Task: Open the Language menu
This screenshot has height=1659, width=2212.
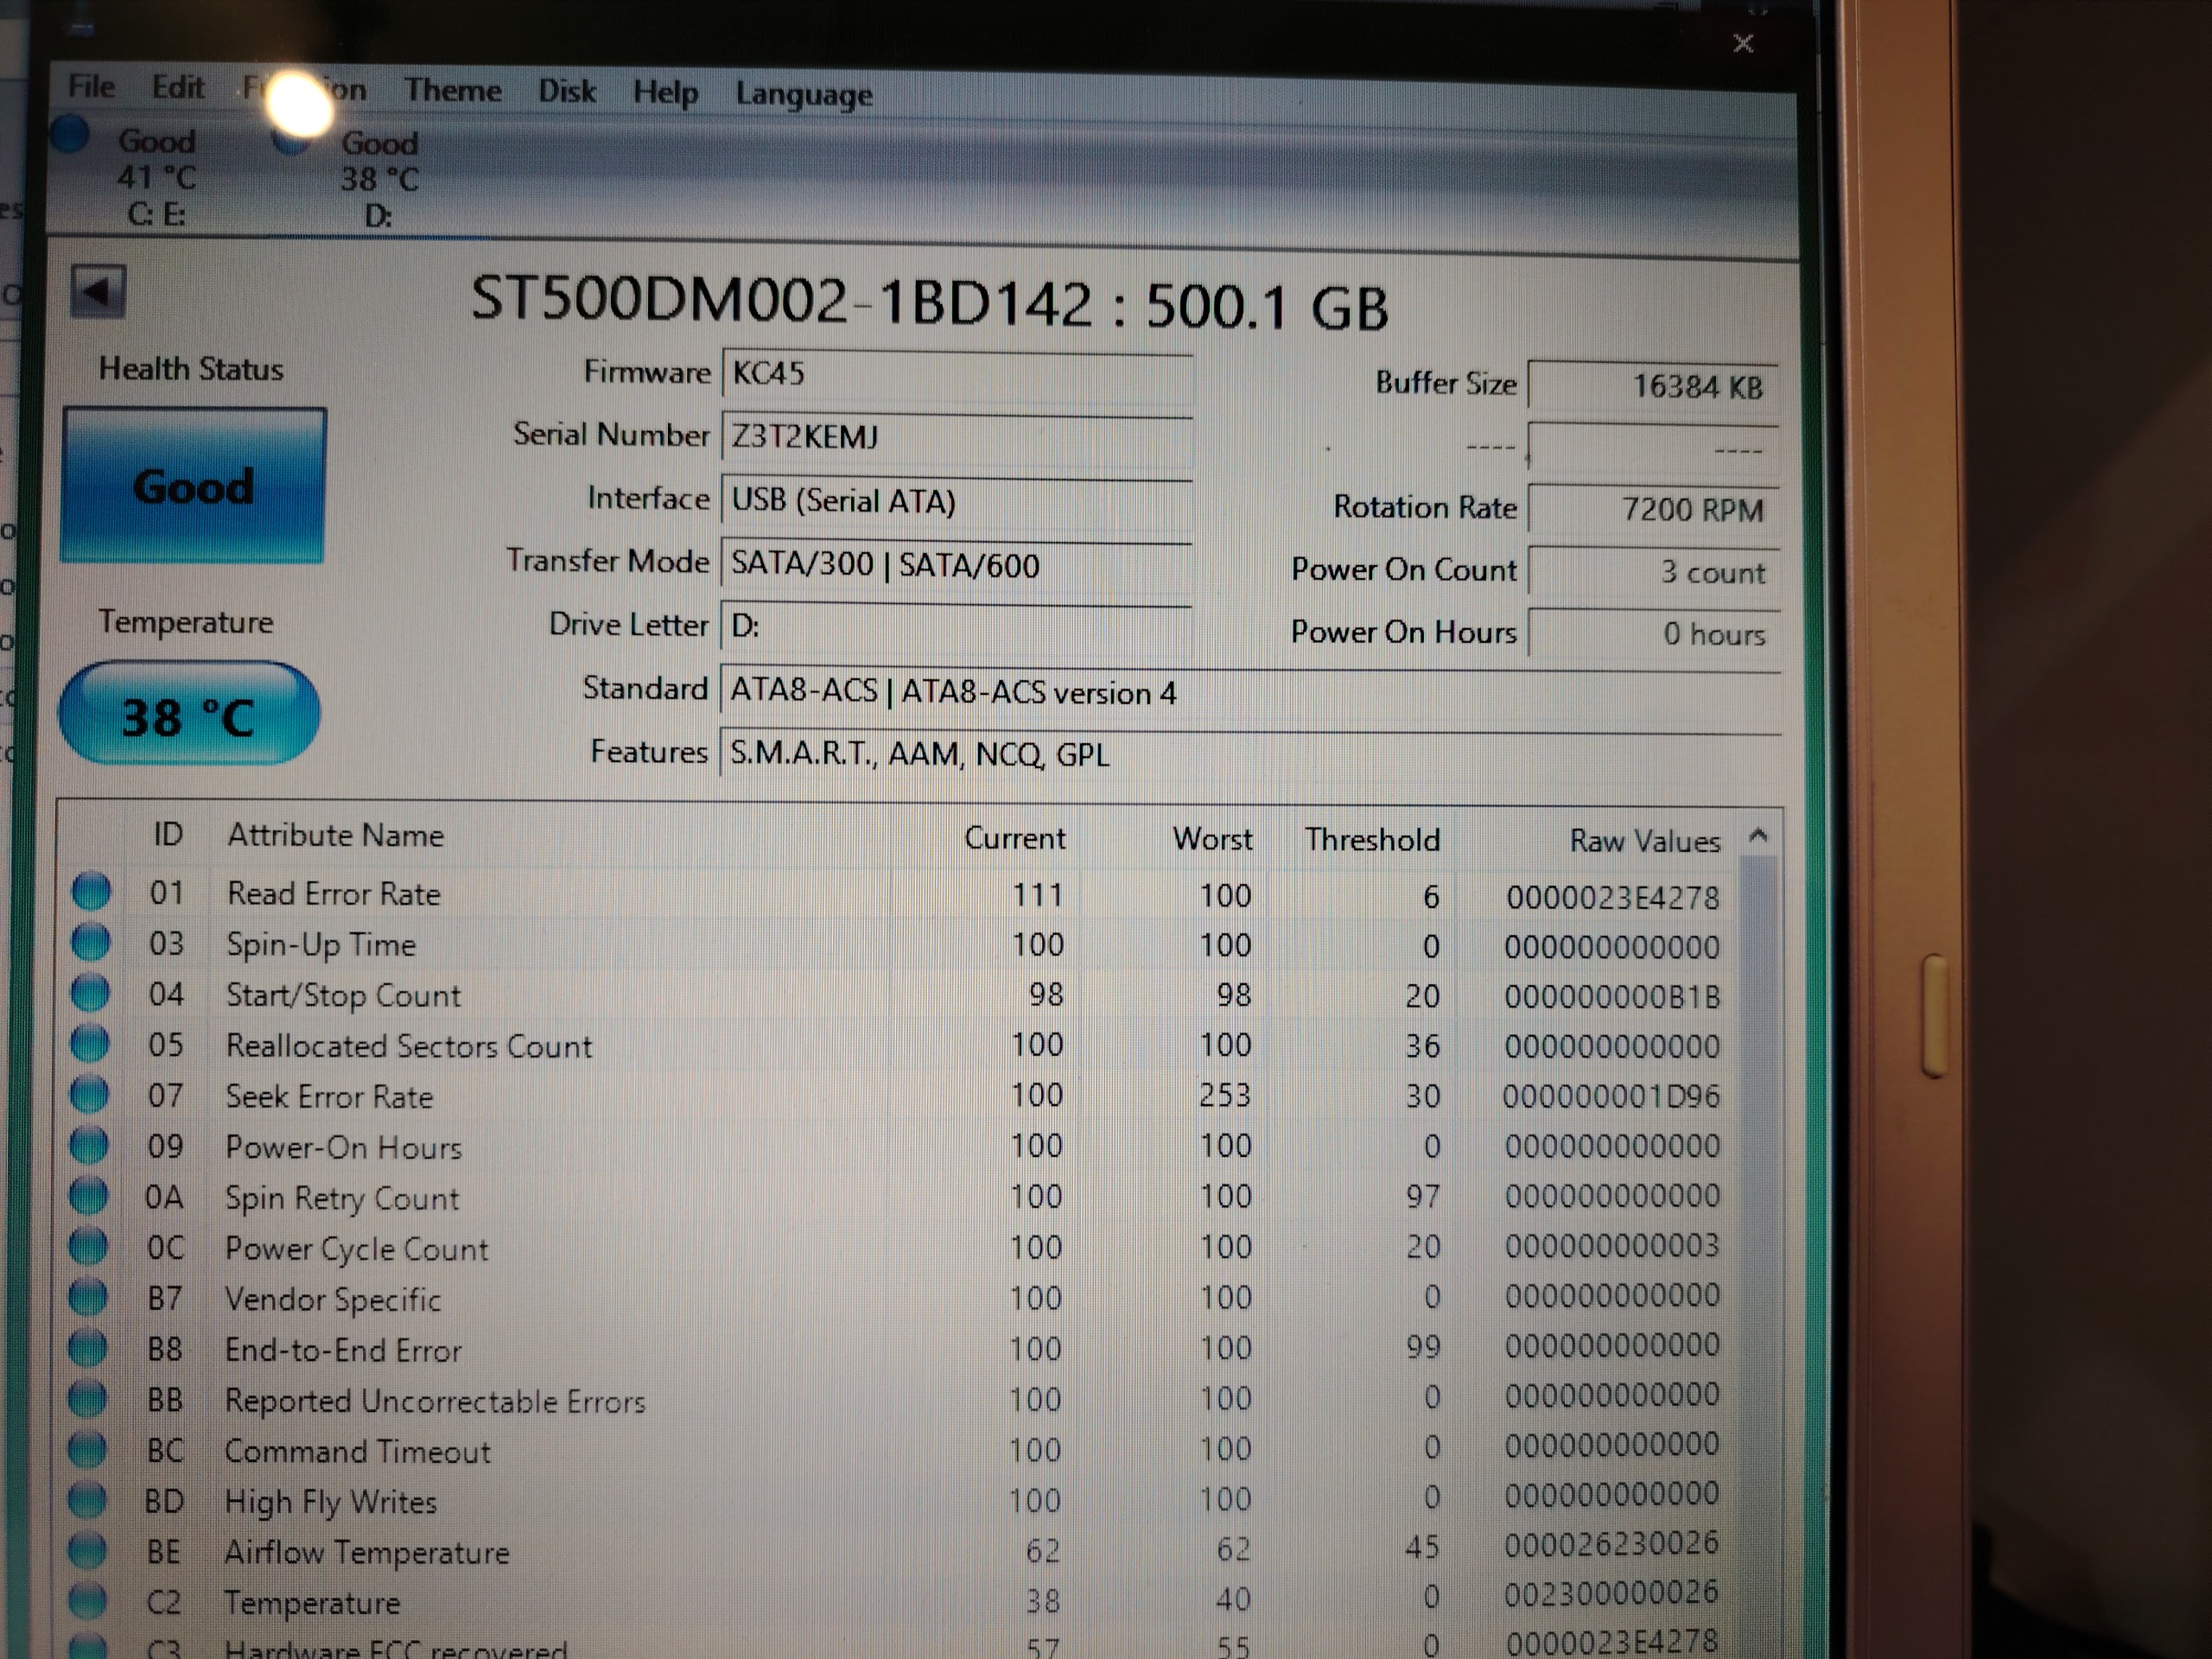Action: pyautogui.click(x=803, y=95)
